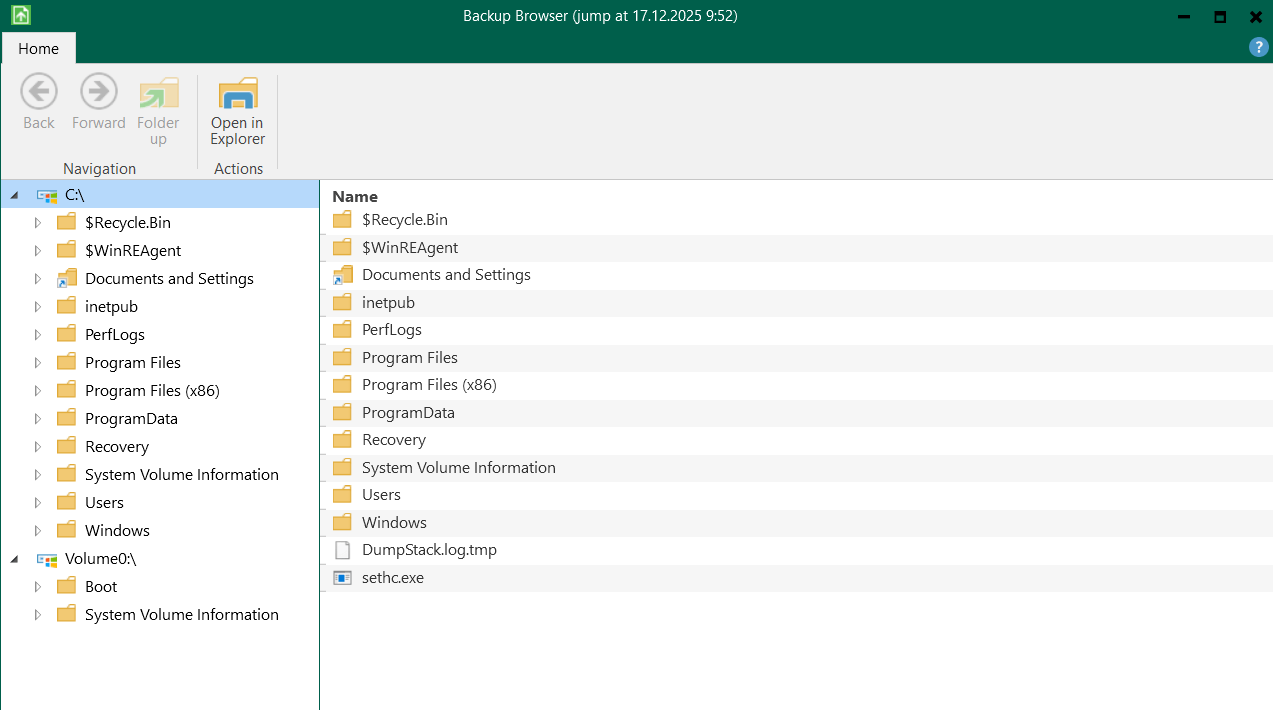Select inetpub folder in file list
Image resolution: width=1273 pixels, height=710 pixels.
388,303
